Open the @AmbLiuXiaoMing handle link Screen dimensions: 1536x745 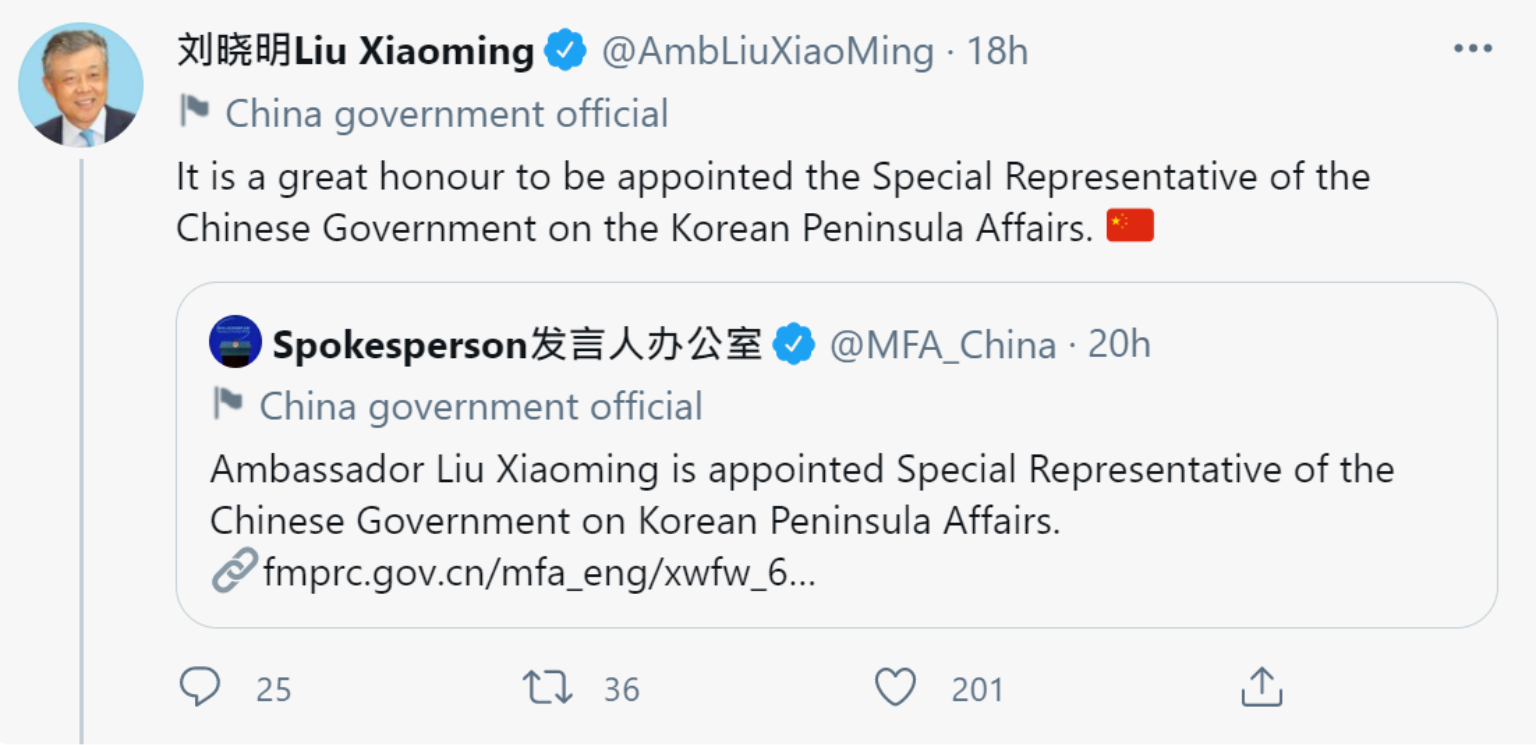pyautogui.click(x=768, y=51)
